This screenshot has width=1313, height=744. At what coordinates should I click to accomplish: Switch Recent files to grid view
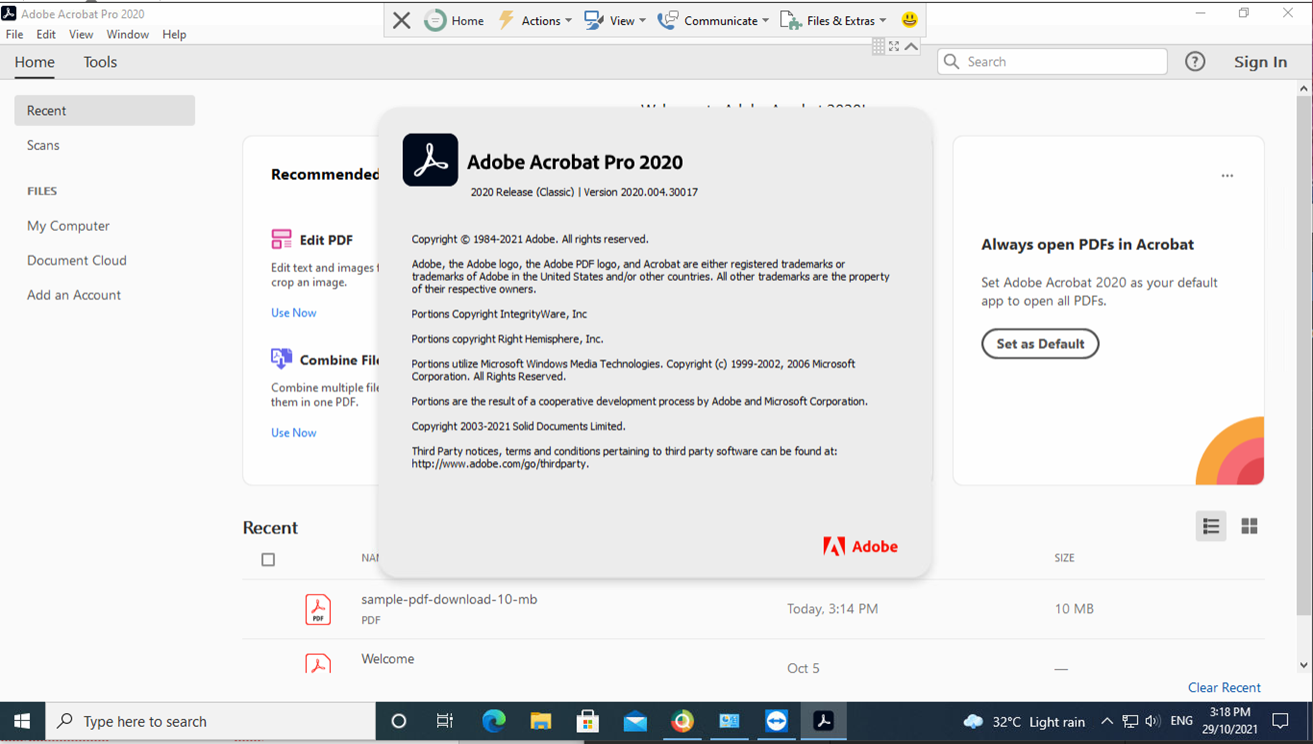coord(1249,525)
